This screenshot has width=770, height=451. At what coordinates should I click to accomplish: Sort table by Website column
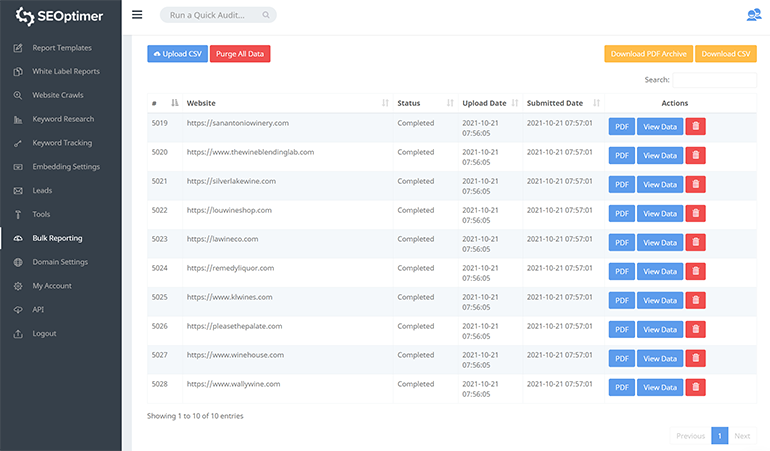tap(385, 103)
